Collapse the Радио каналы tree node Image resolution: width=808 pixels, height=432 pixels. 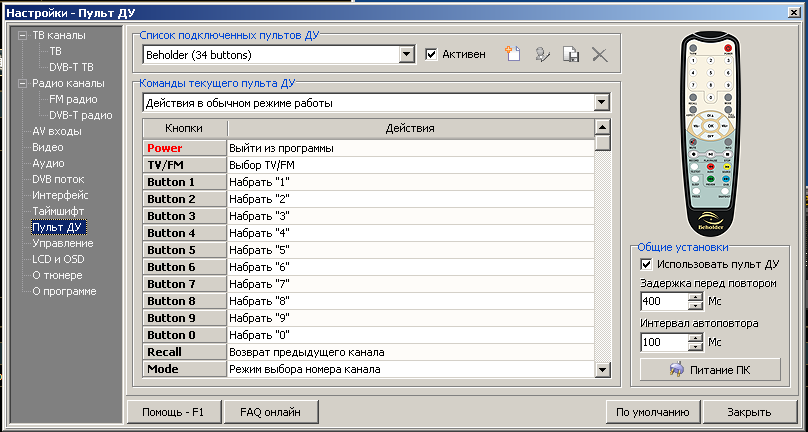[x=23, y=83]
